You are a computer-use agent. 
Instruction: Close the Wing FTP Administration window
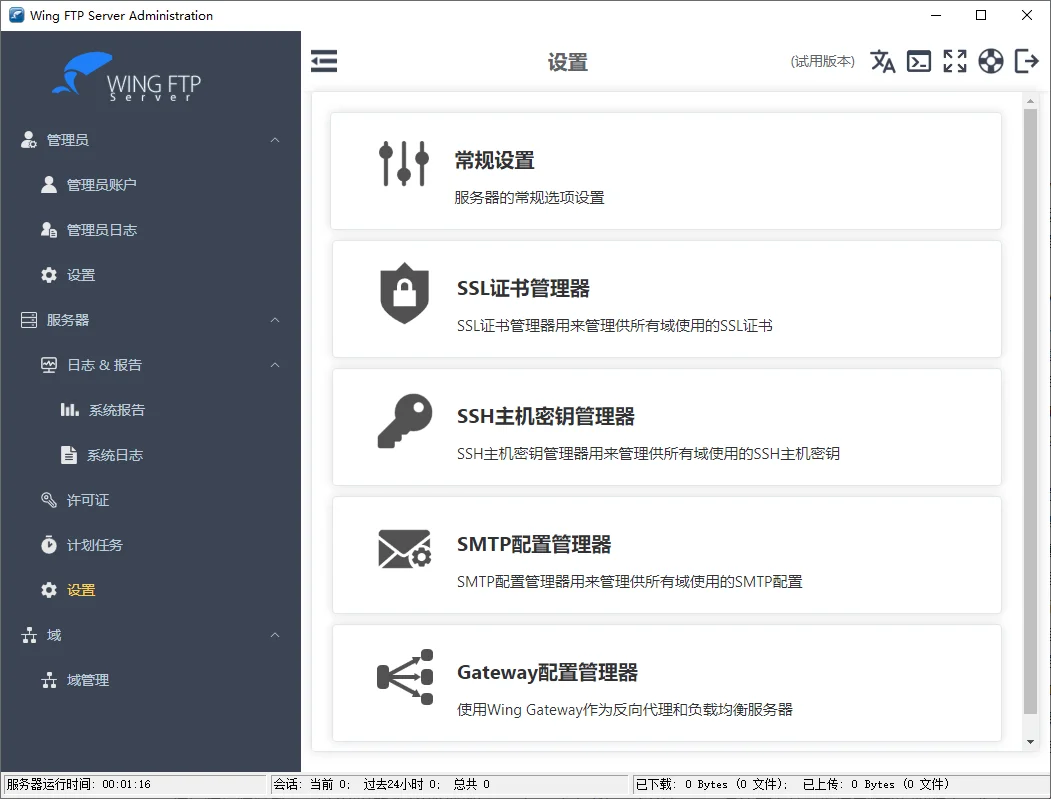tap(1027, 15)
